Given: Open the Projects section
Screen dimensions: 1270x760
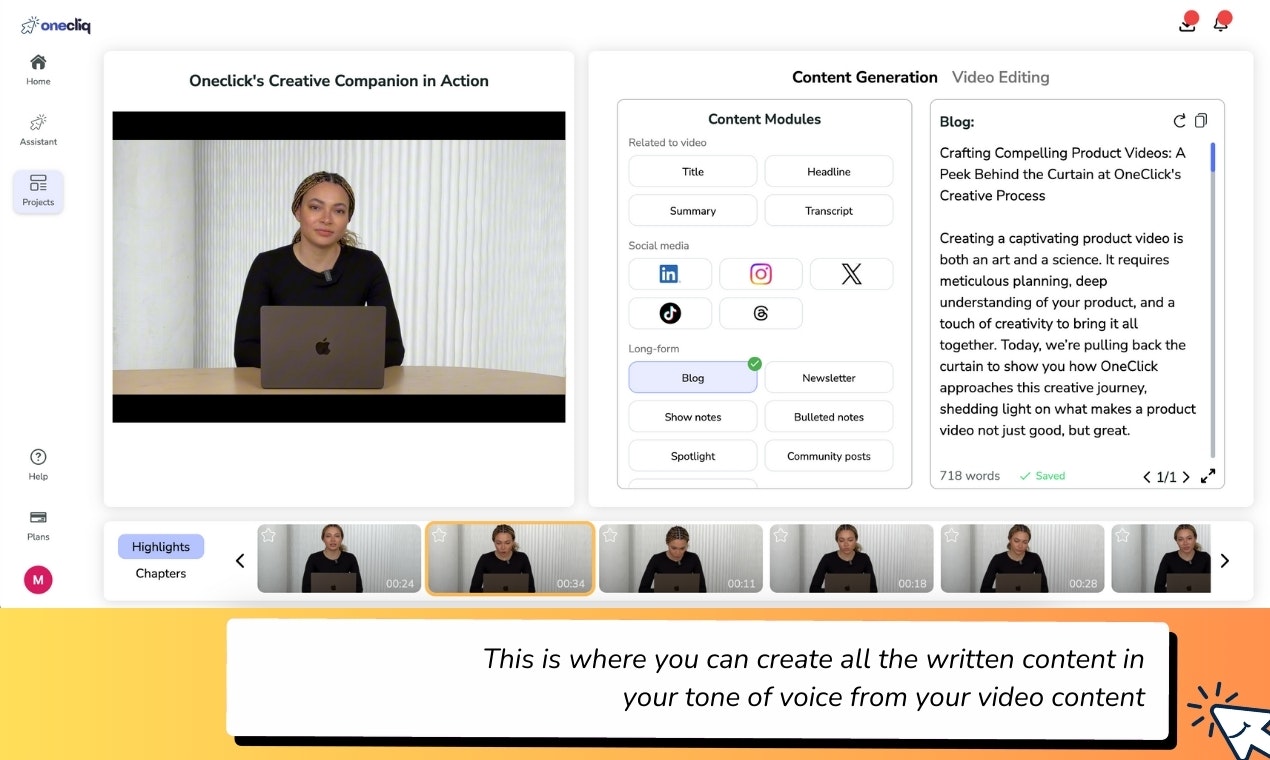Looking at the screenshot, I should [38, 190].
